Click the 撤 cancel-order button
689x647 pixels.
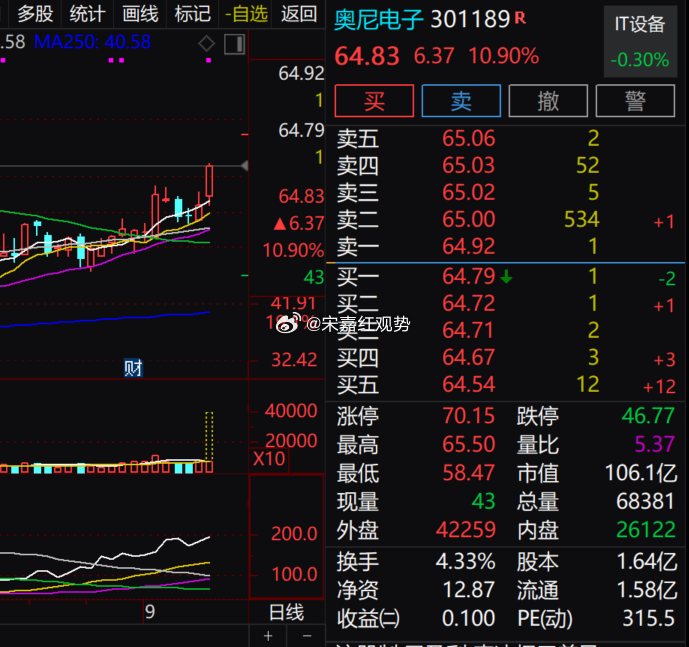(548, 101)
